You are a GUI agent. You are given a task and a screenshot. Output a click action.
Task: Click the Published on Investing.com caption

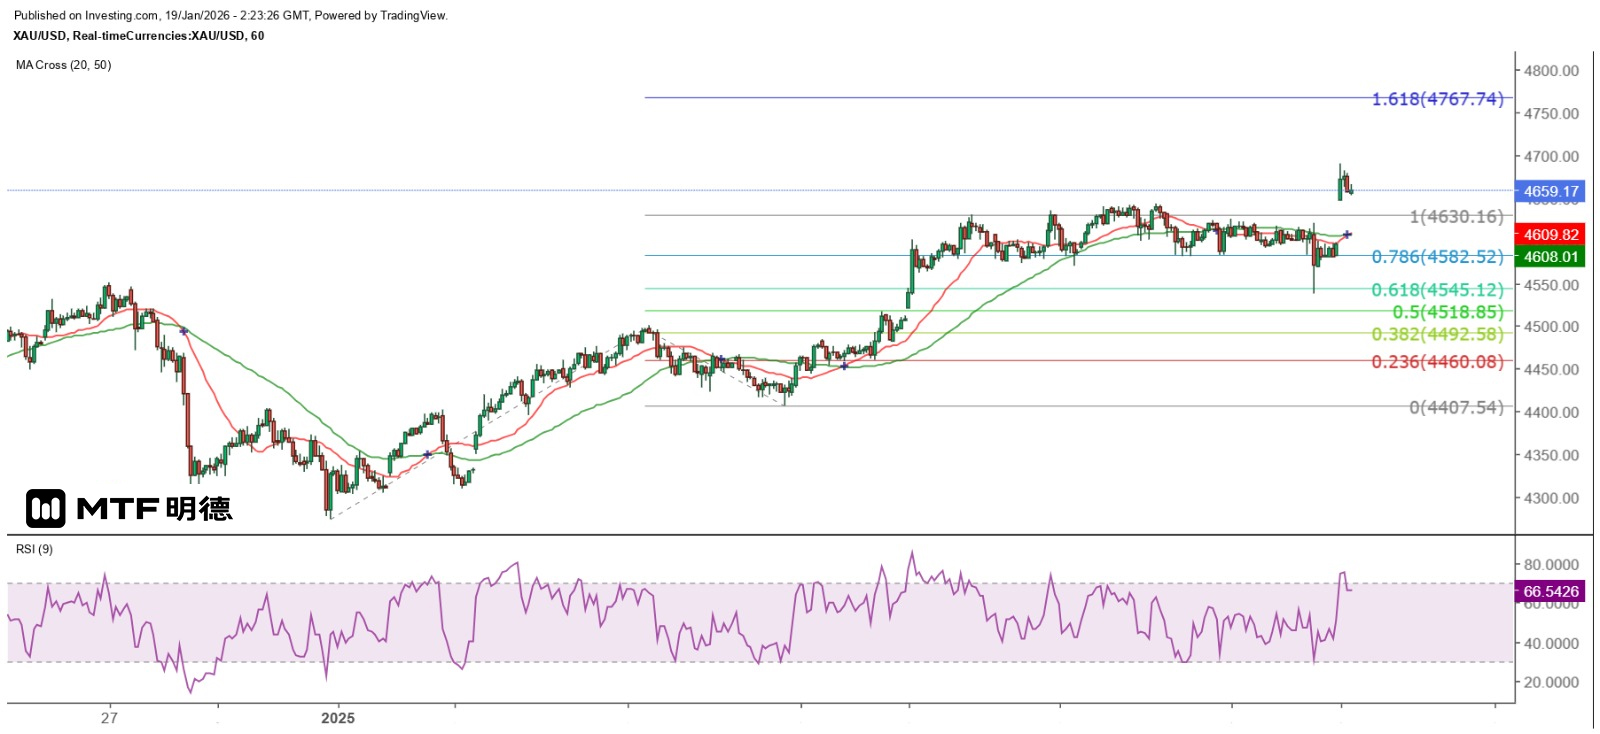tap(230, 15)
